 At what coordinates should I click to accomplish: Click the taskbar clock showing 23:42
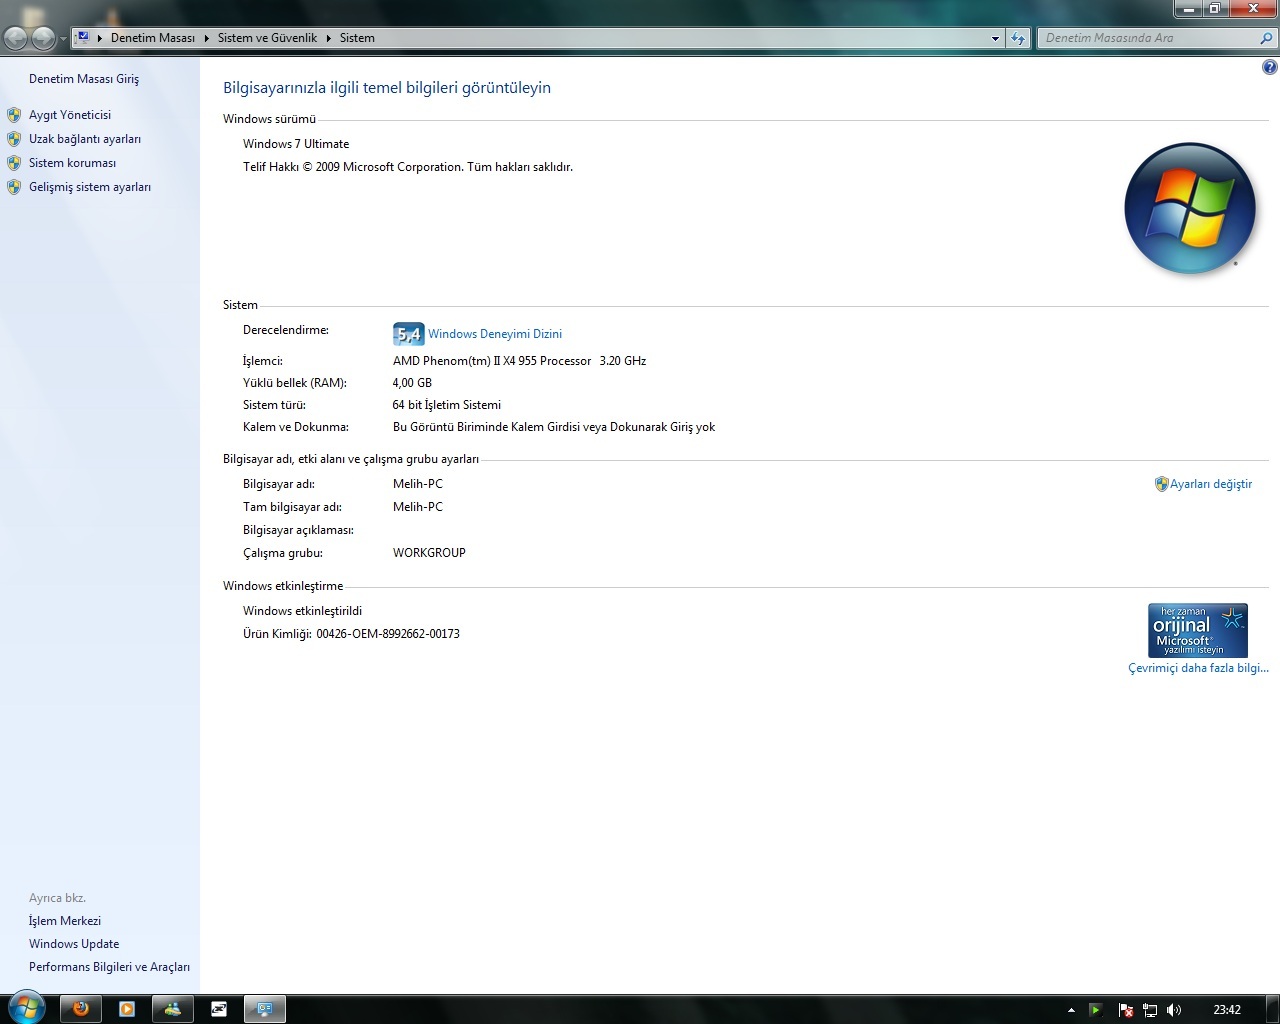[x=1227, y=1010]
